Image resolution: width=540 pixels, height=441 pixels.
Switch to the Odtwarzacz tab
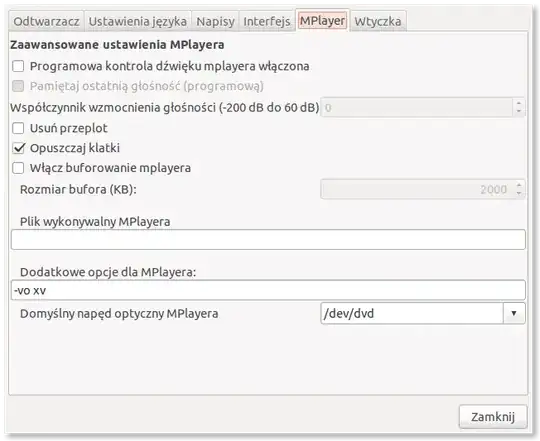point(46,21)
